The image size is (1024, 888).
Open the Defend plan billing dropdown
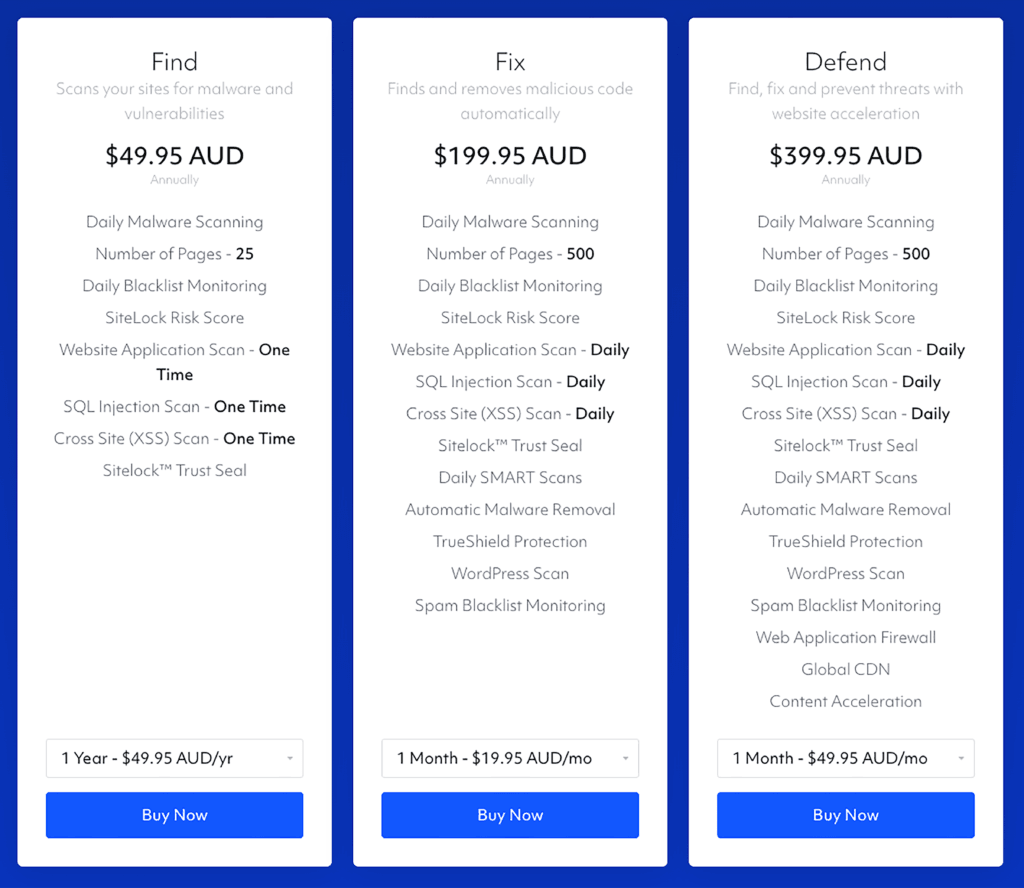point(845,758)
